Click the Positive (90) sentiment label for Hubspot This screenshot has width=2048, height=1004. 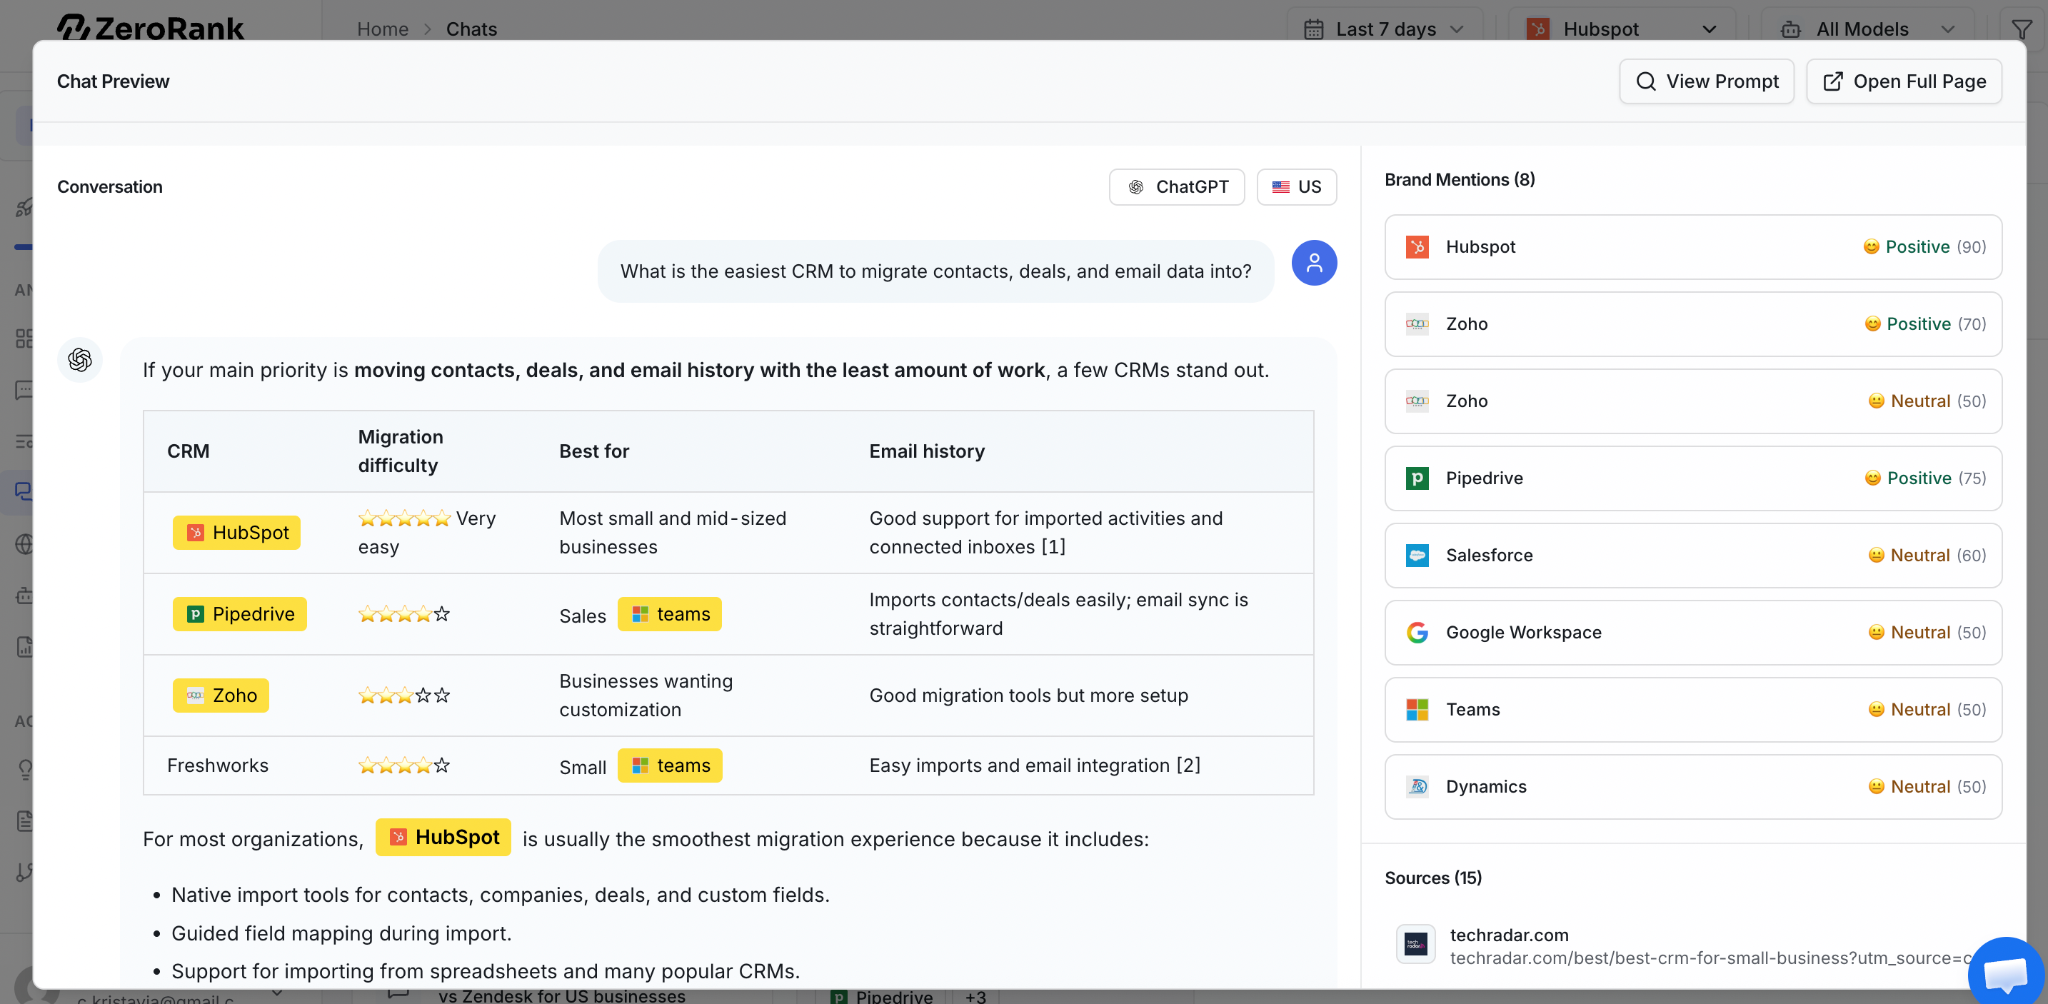pyautogui.click(x=1924, y=247)
